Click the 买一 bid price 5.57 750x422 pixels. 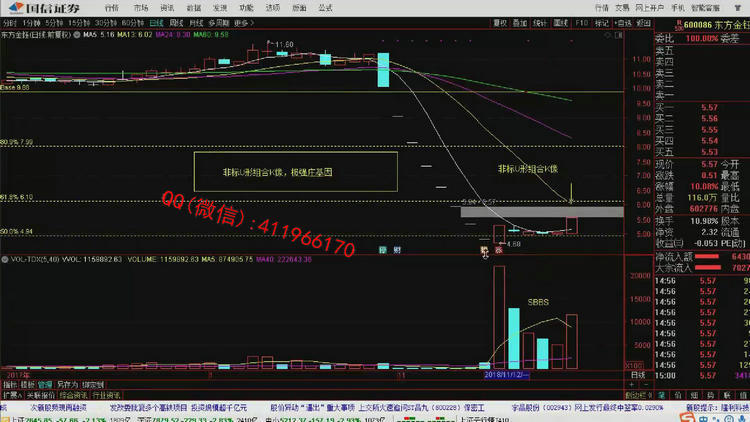(x=709, y=108)
